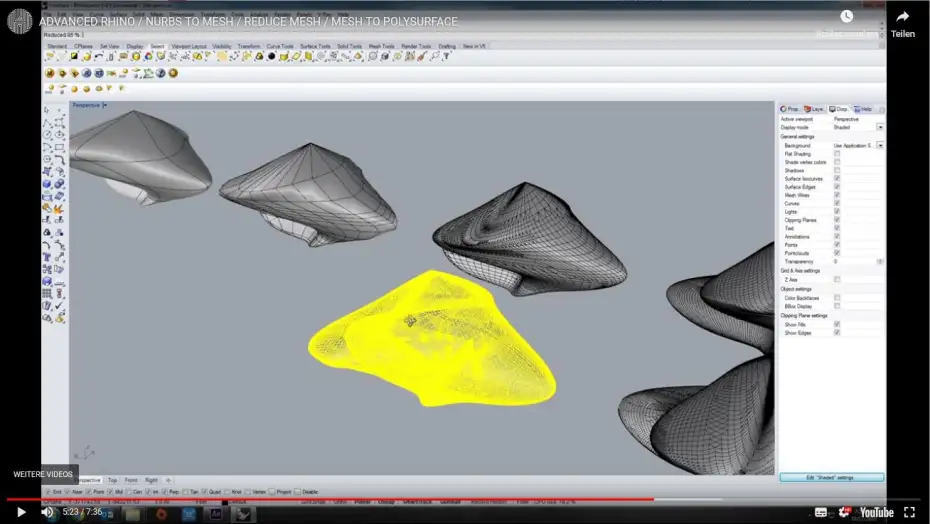Click the YouTube logo link

tap(877, 512)
